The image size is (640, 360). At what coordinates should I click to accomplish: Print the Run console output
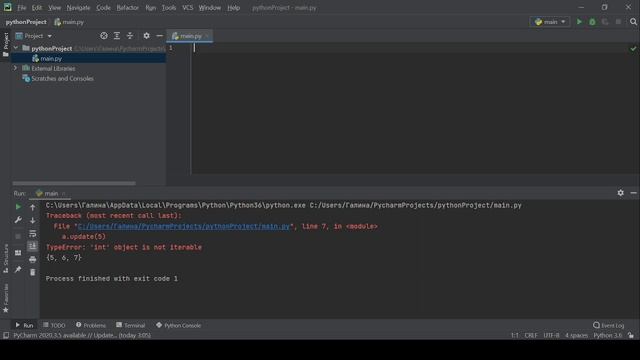click(x=33, y=259)
